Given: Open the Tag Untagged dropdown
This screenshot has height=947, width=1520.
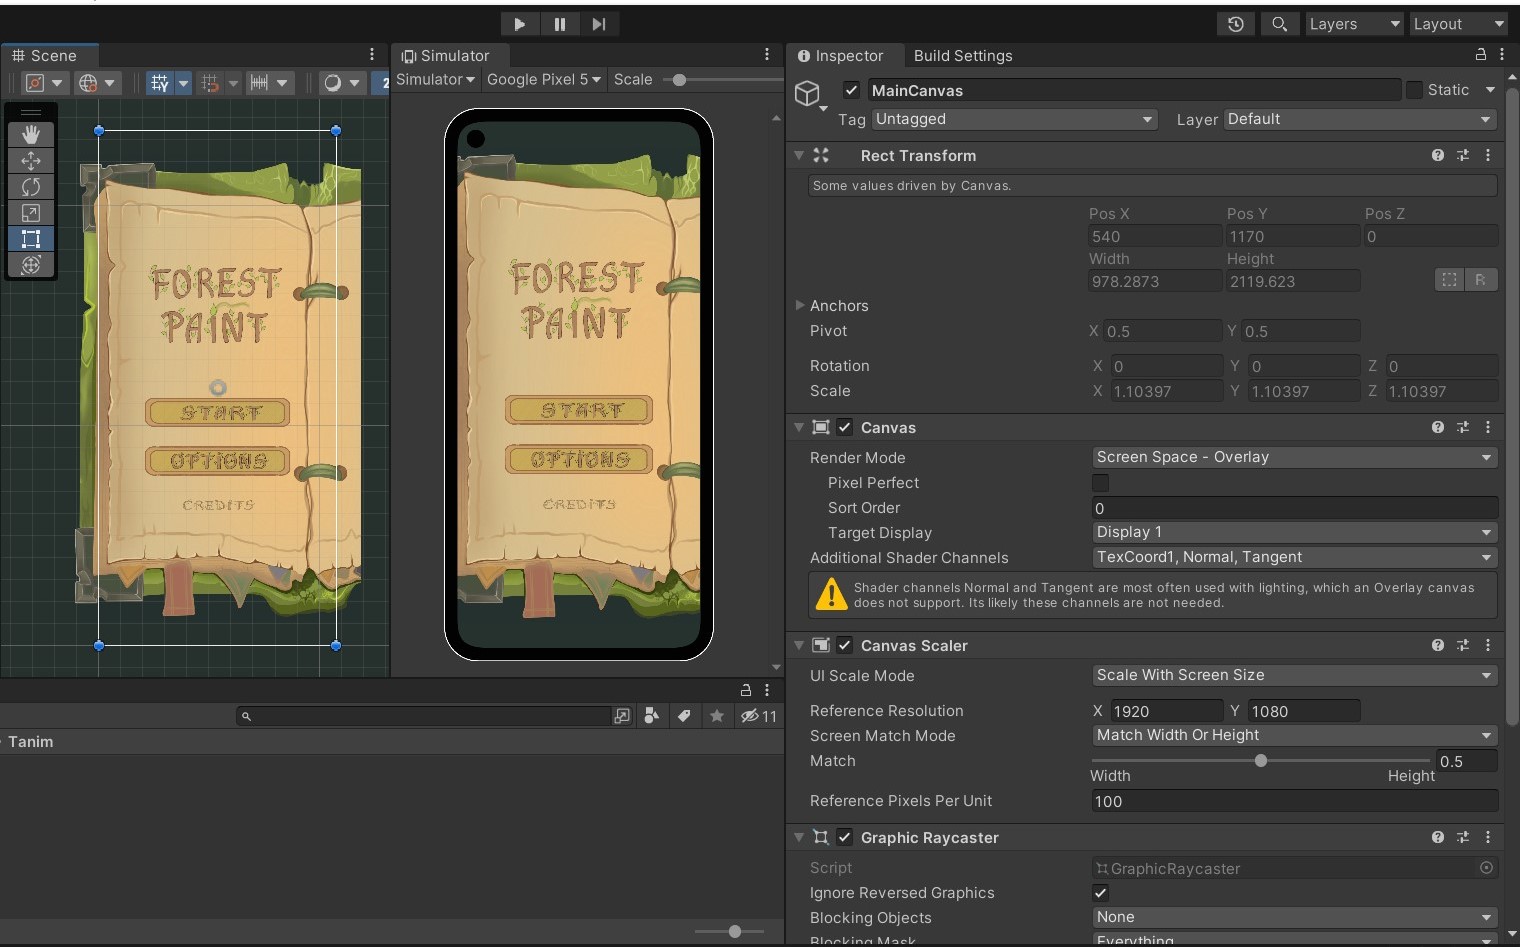Looking at the screenshot, I should point(1014,119).
